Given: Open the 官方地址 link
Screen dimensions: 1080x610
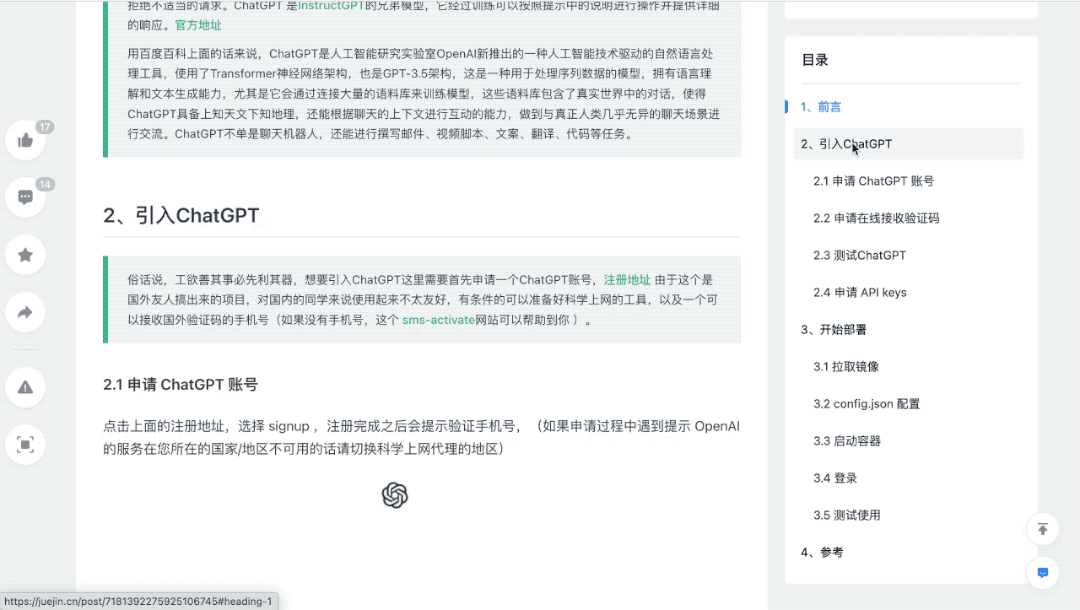Looking at the screenshot, I should click(198, 25).
